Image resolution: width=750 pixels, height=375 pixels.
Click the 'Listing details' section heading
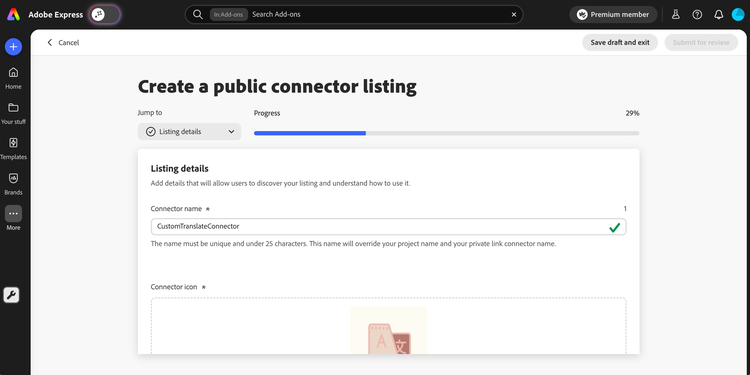(179, 168)
